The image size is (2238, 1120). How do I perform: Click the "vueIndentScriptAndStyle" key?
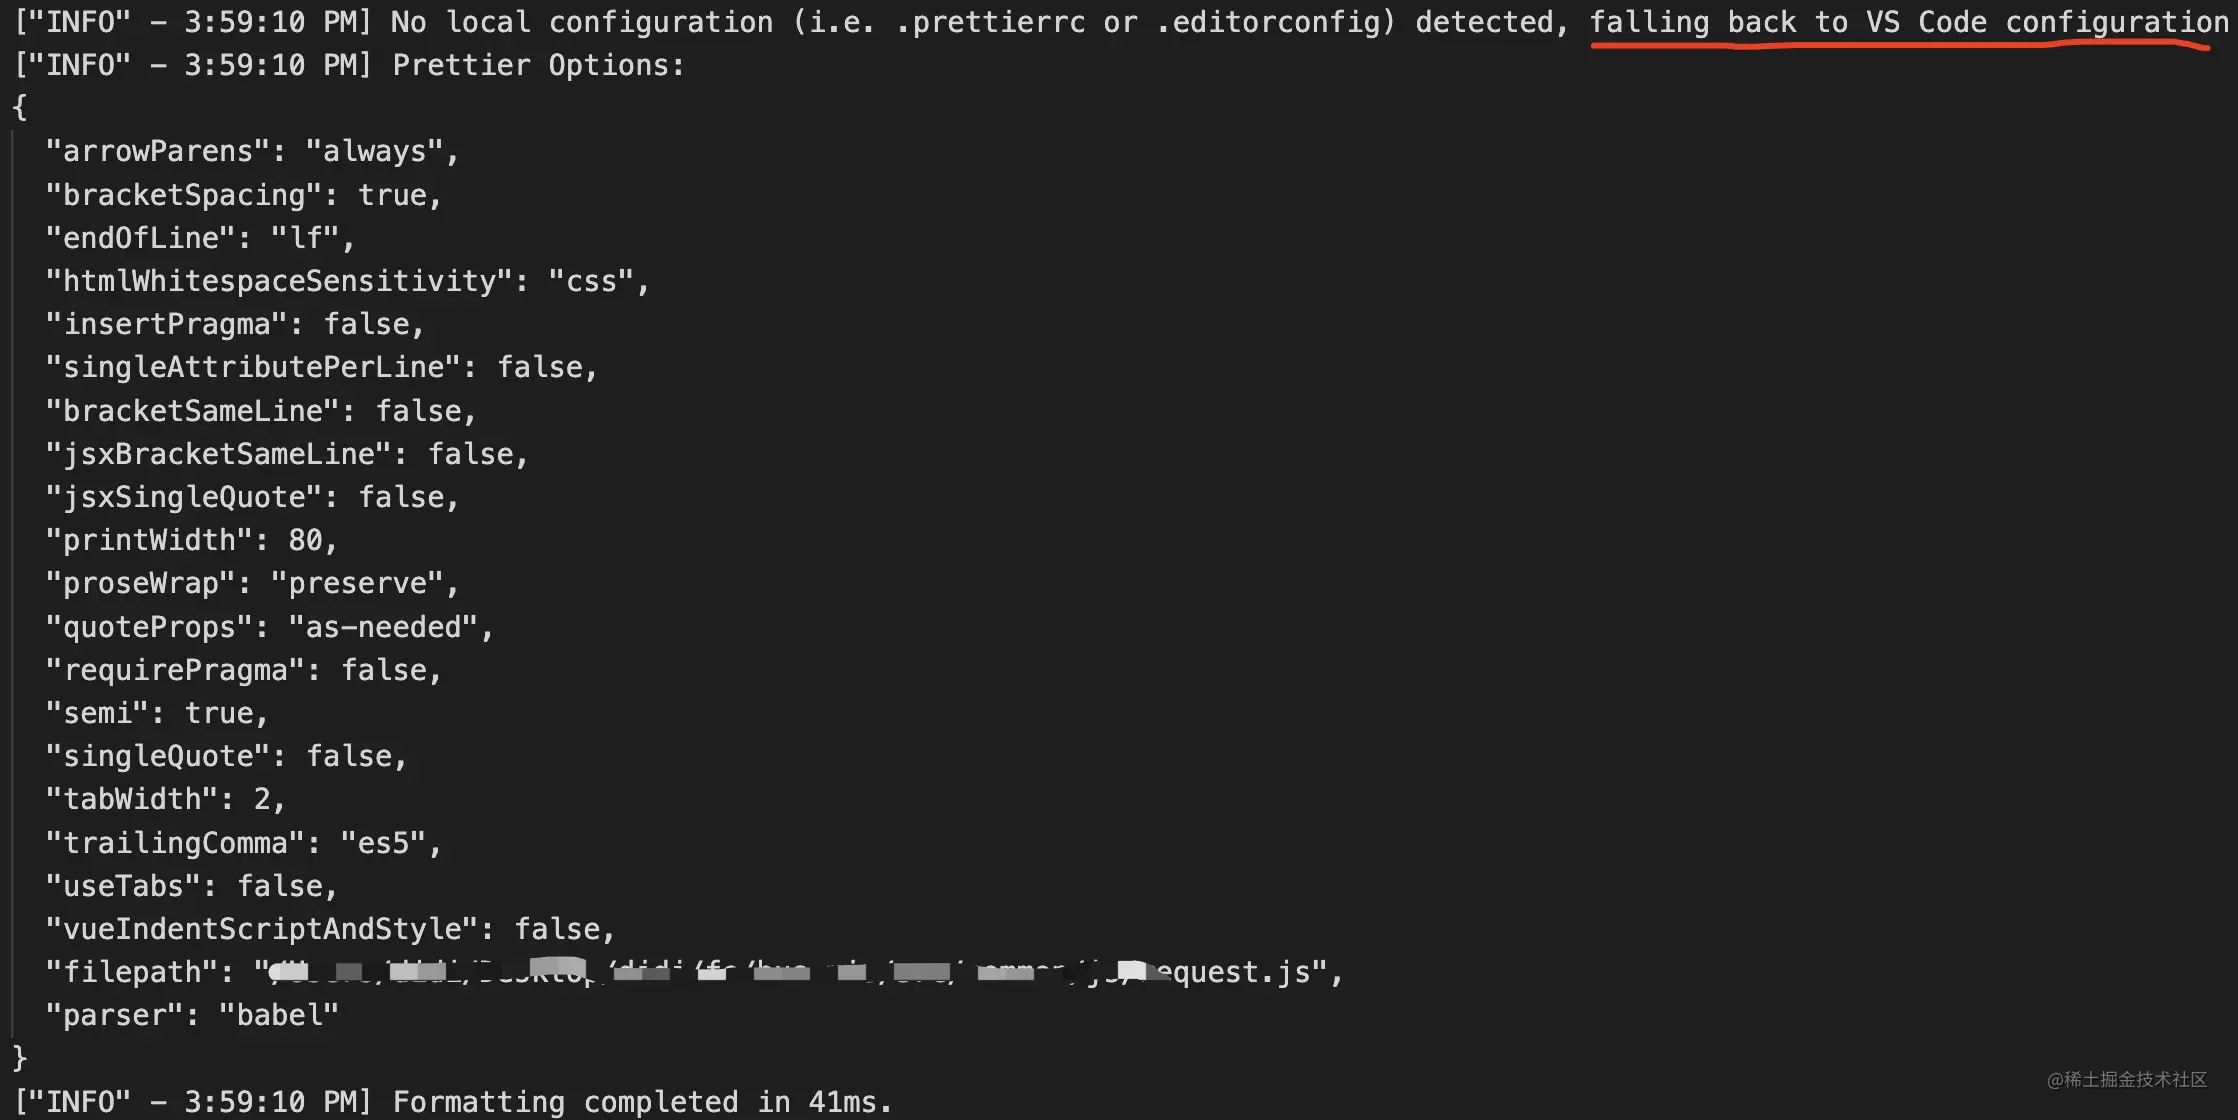tap(262, 929)
